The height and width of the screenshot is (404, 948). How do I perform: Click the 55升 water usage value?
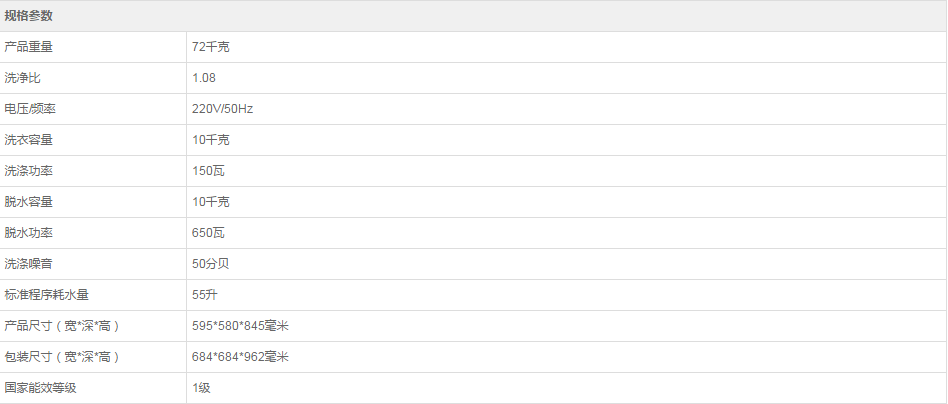[204, 295]
